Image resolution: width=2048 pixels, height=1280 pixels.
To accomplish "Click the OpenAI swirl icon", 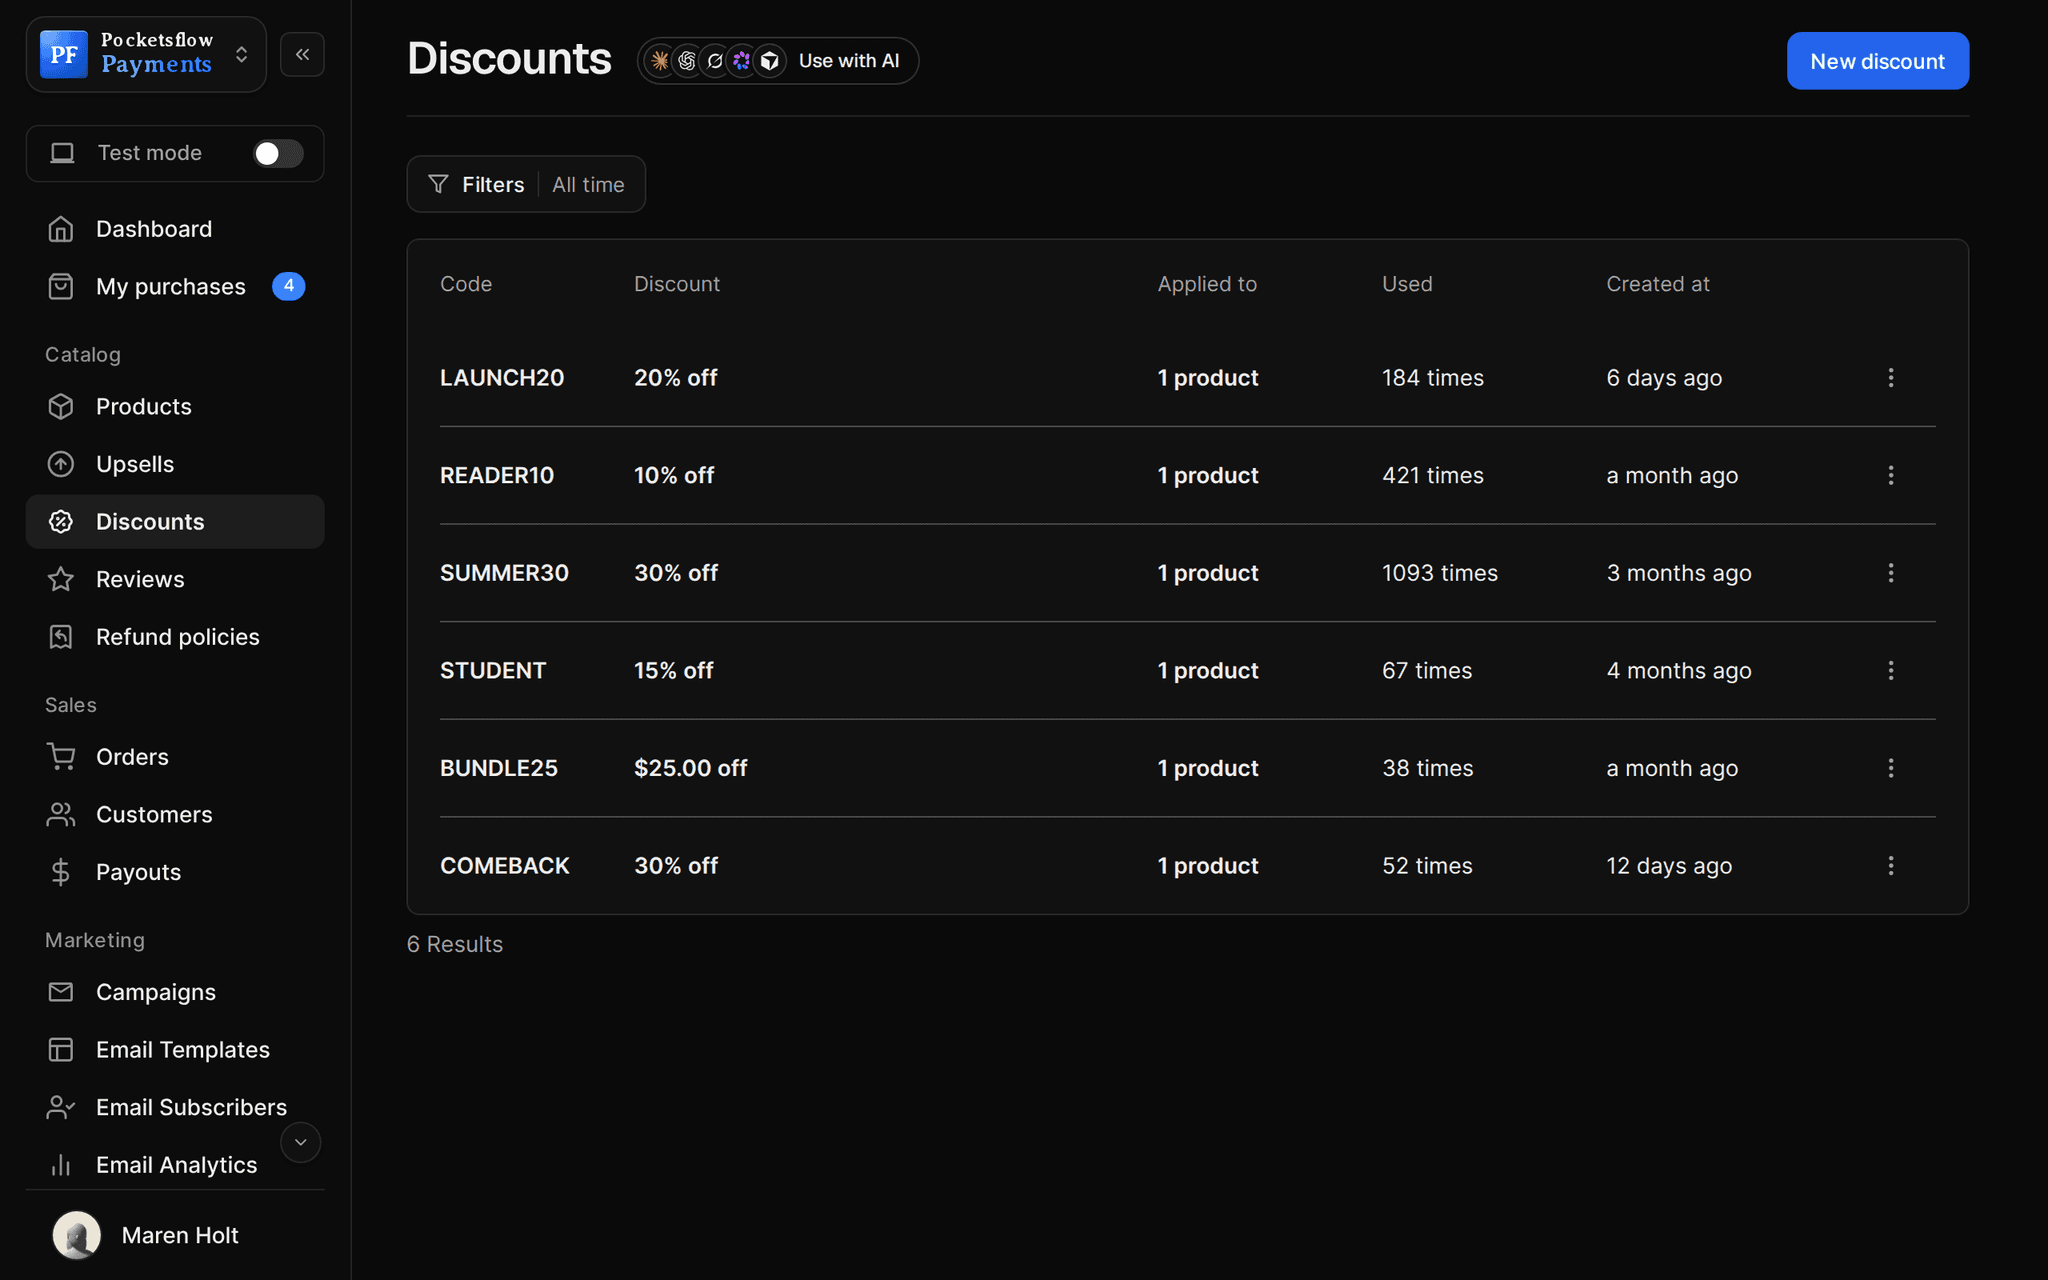I will click(687, 61).
